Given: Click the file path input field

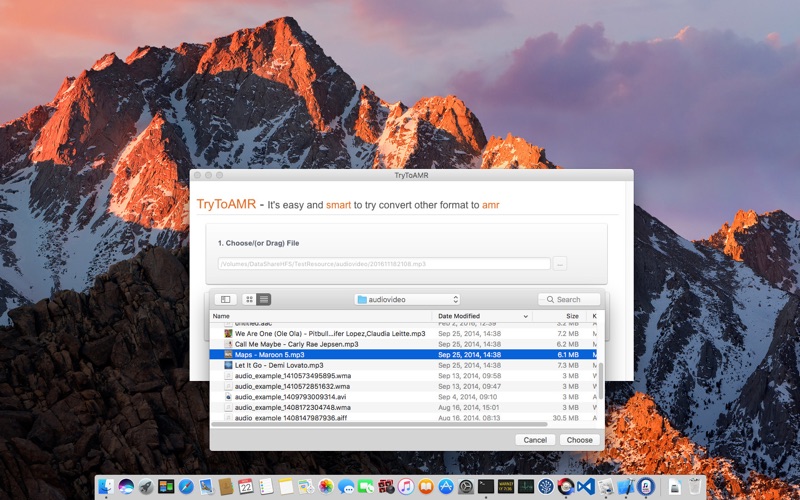Looking at the screenshot, I should click(x=384, y=264).
